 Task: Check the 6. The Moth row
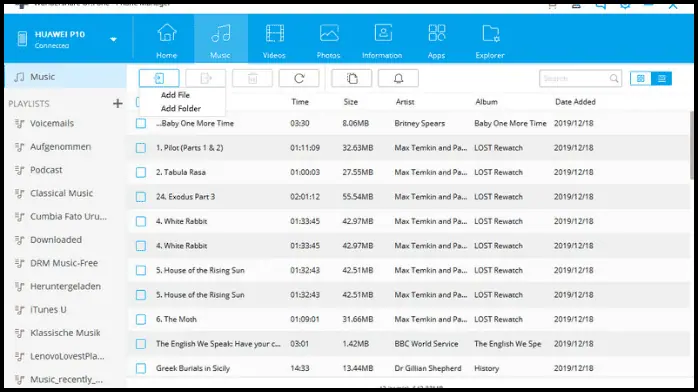(141, 319)
